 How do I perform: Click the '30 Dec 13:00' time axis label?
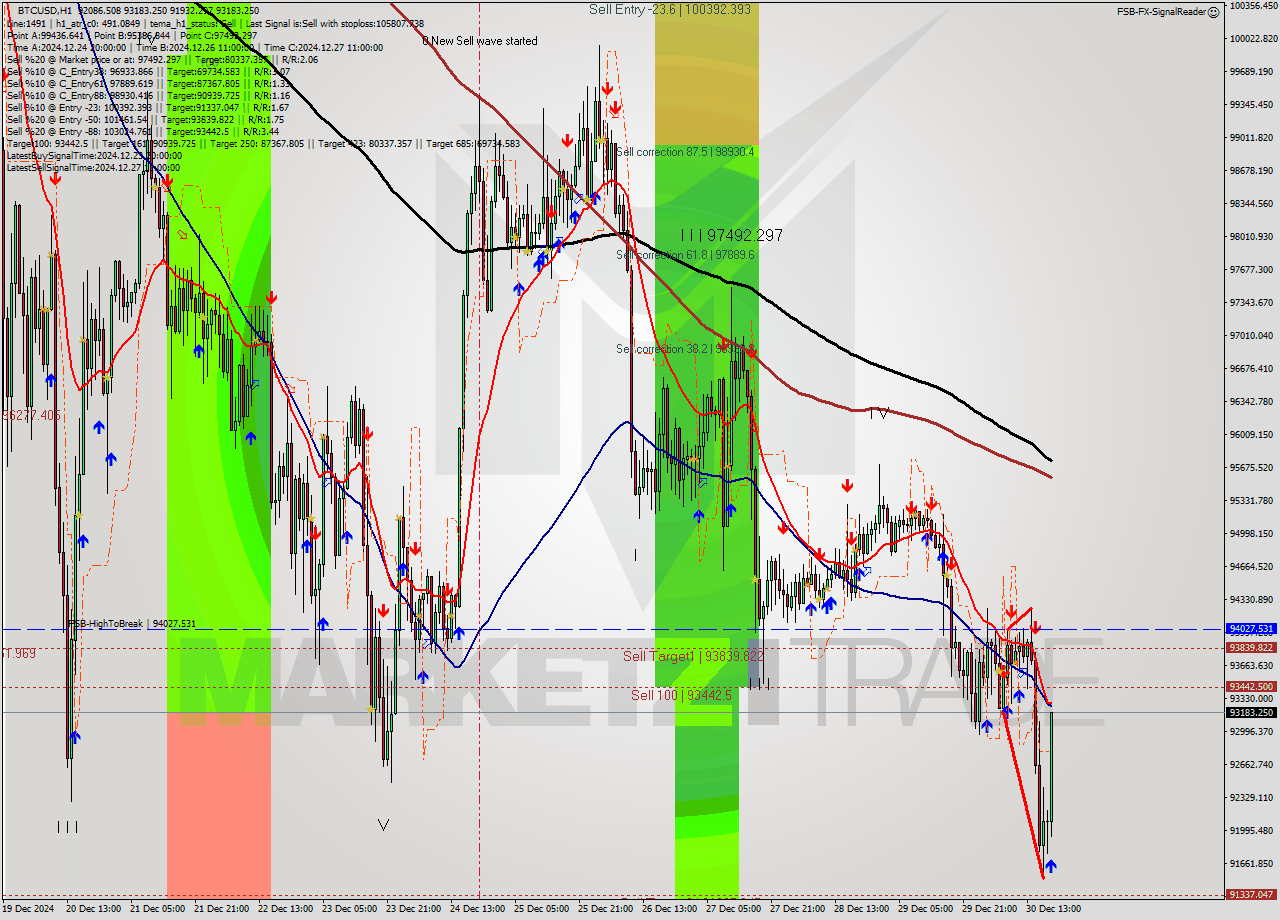tap(1054, 909)
